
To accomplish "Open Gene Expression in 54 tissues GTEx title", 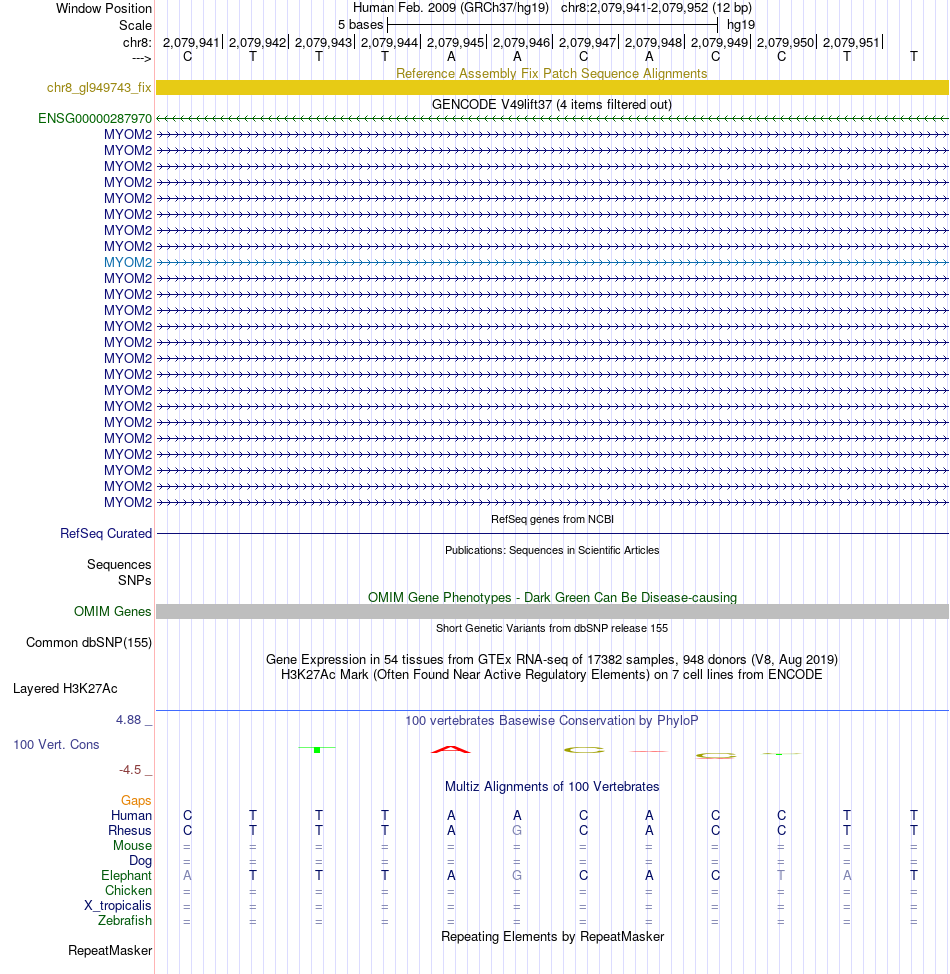I will tap(552, 660).
